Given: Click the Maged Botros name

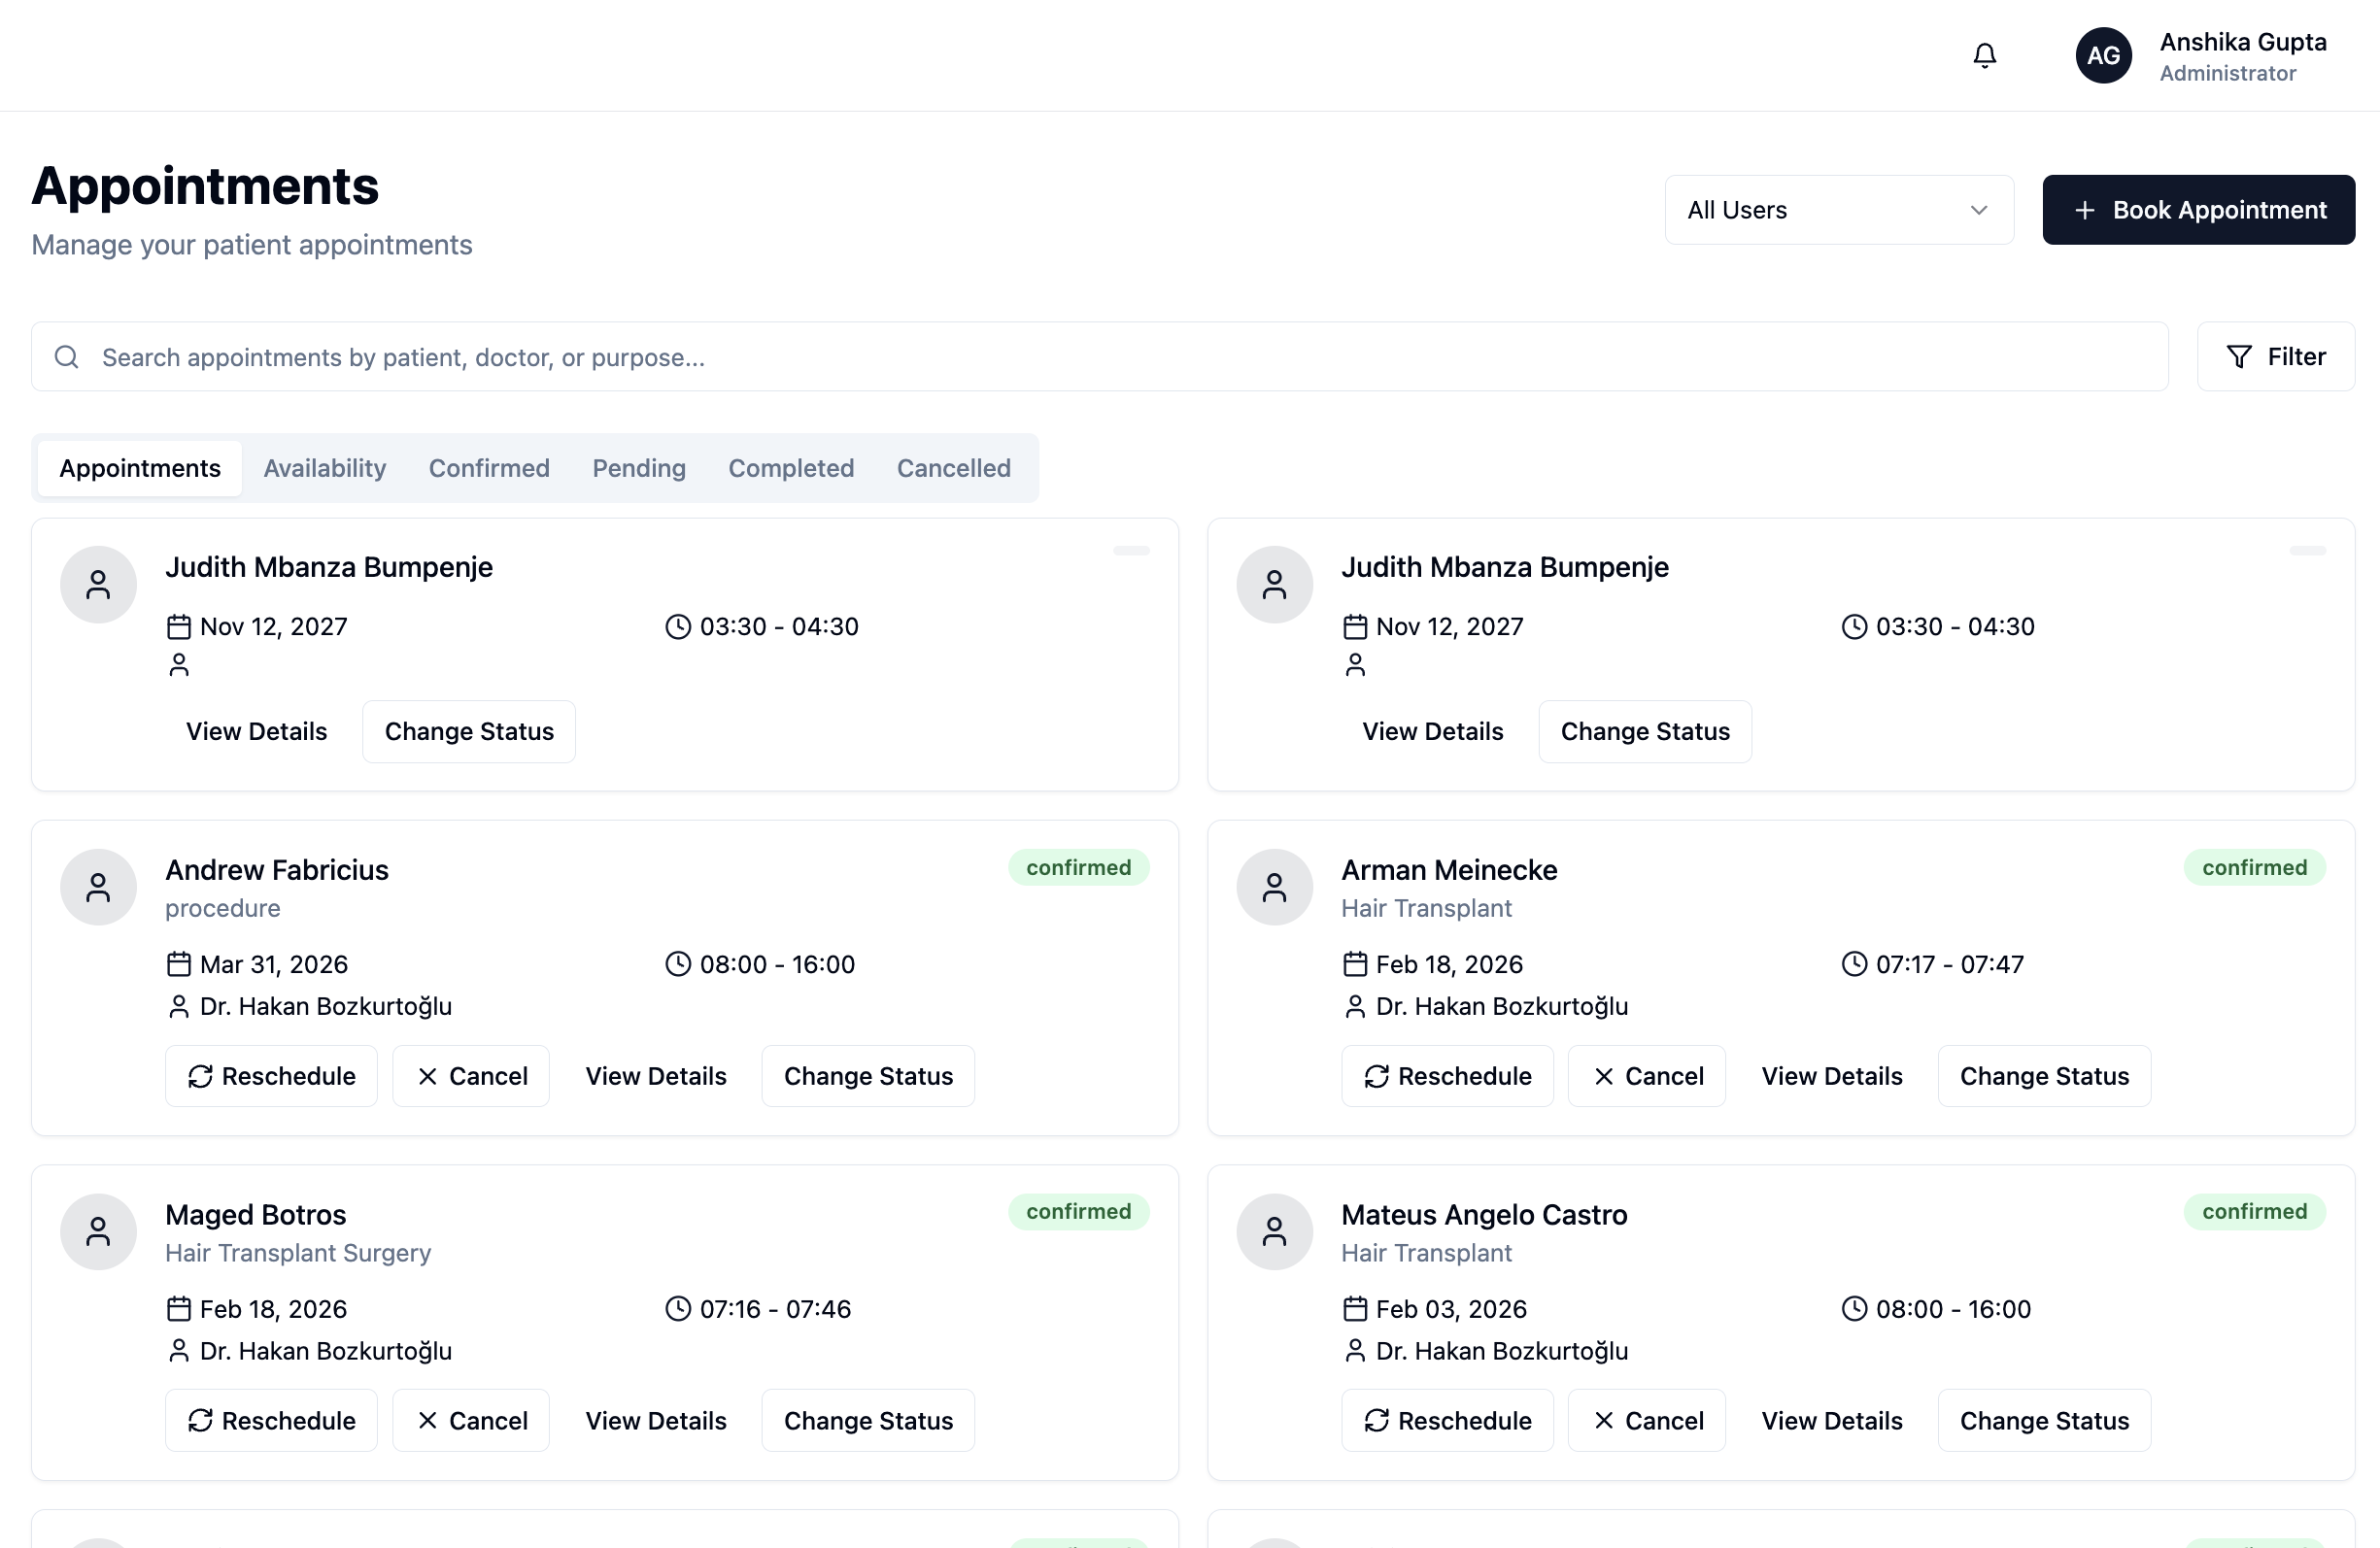Looking at the screenshot, I should pos(256,1214).
